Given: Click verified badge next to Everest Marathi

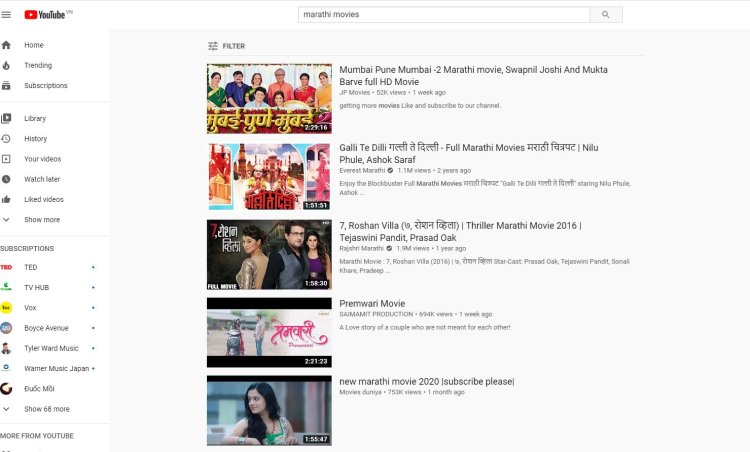Looking at the screenshot, I should (390, 171).
